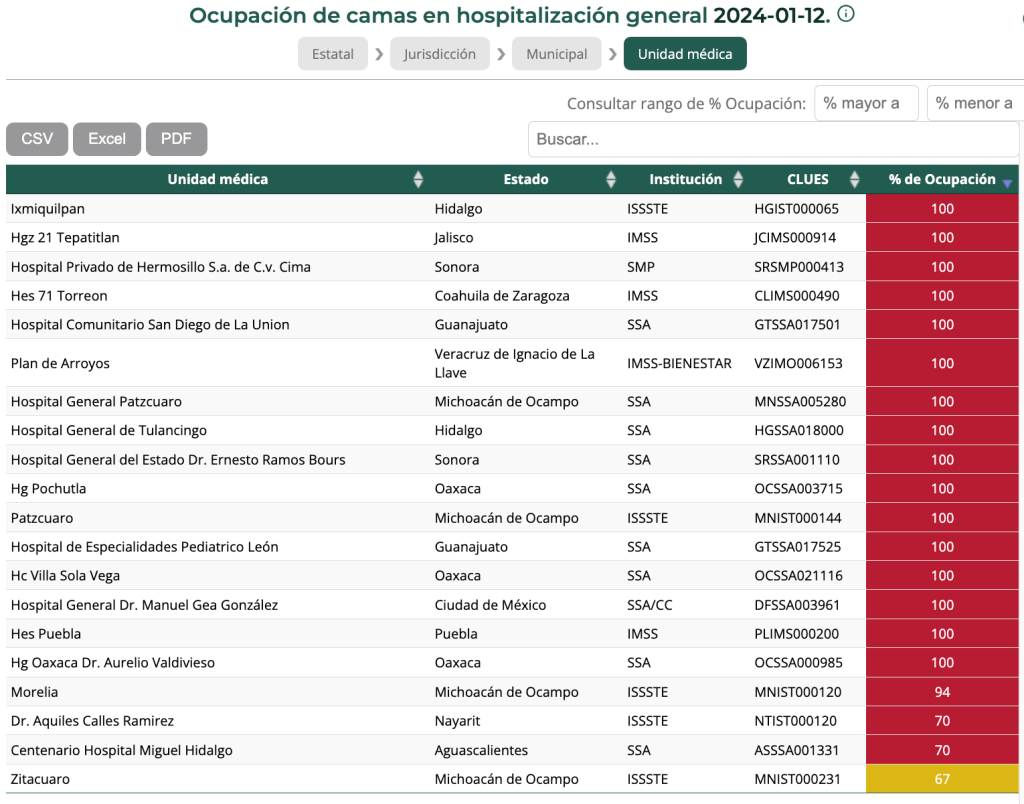Click the CLUES column sort arrows

pyautogui.click(x=854, y=179)
